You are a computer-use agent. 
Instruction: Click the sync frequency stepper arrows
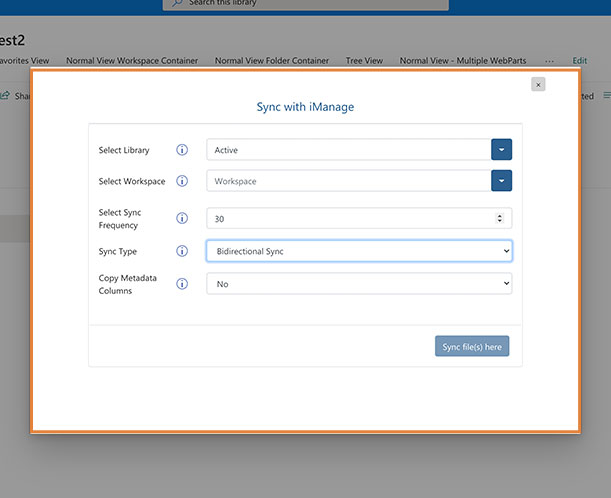(x=500, y=218)
